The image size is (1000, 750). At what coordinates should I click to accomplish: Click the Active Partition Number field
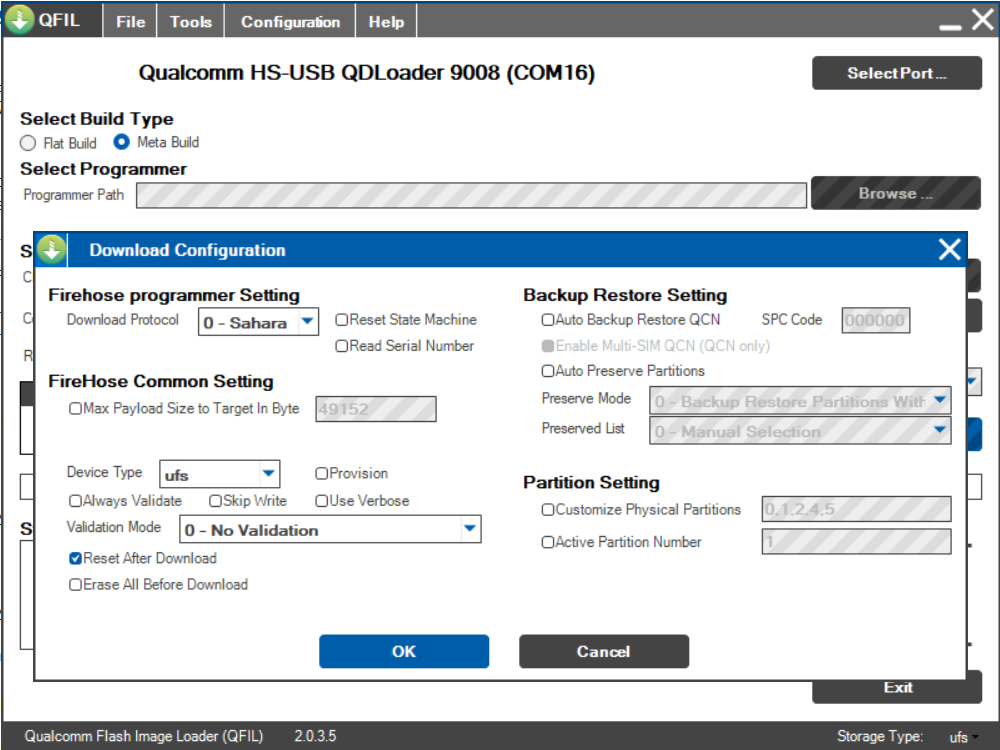856,541
